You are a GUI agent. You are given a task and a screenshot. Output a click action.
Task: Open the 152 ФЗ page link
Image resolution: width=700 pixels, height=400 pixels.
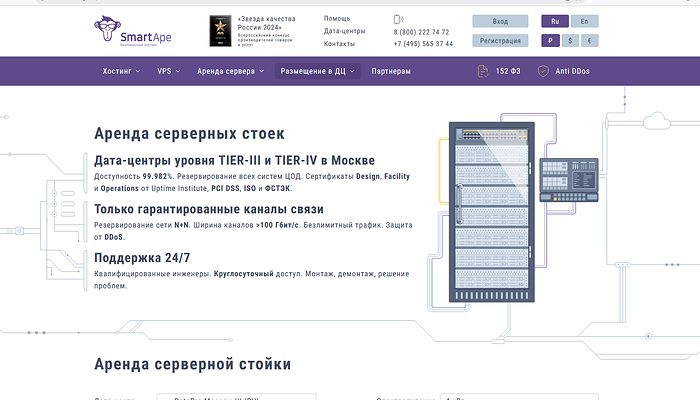[x=508, y=71]
